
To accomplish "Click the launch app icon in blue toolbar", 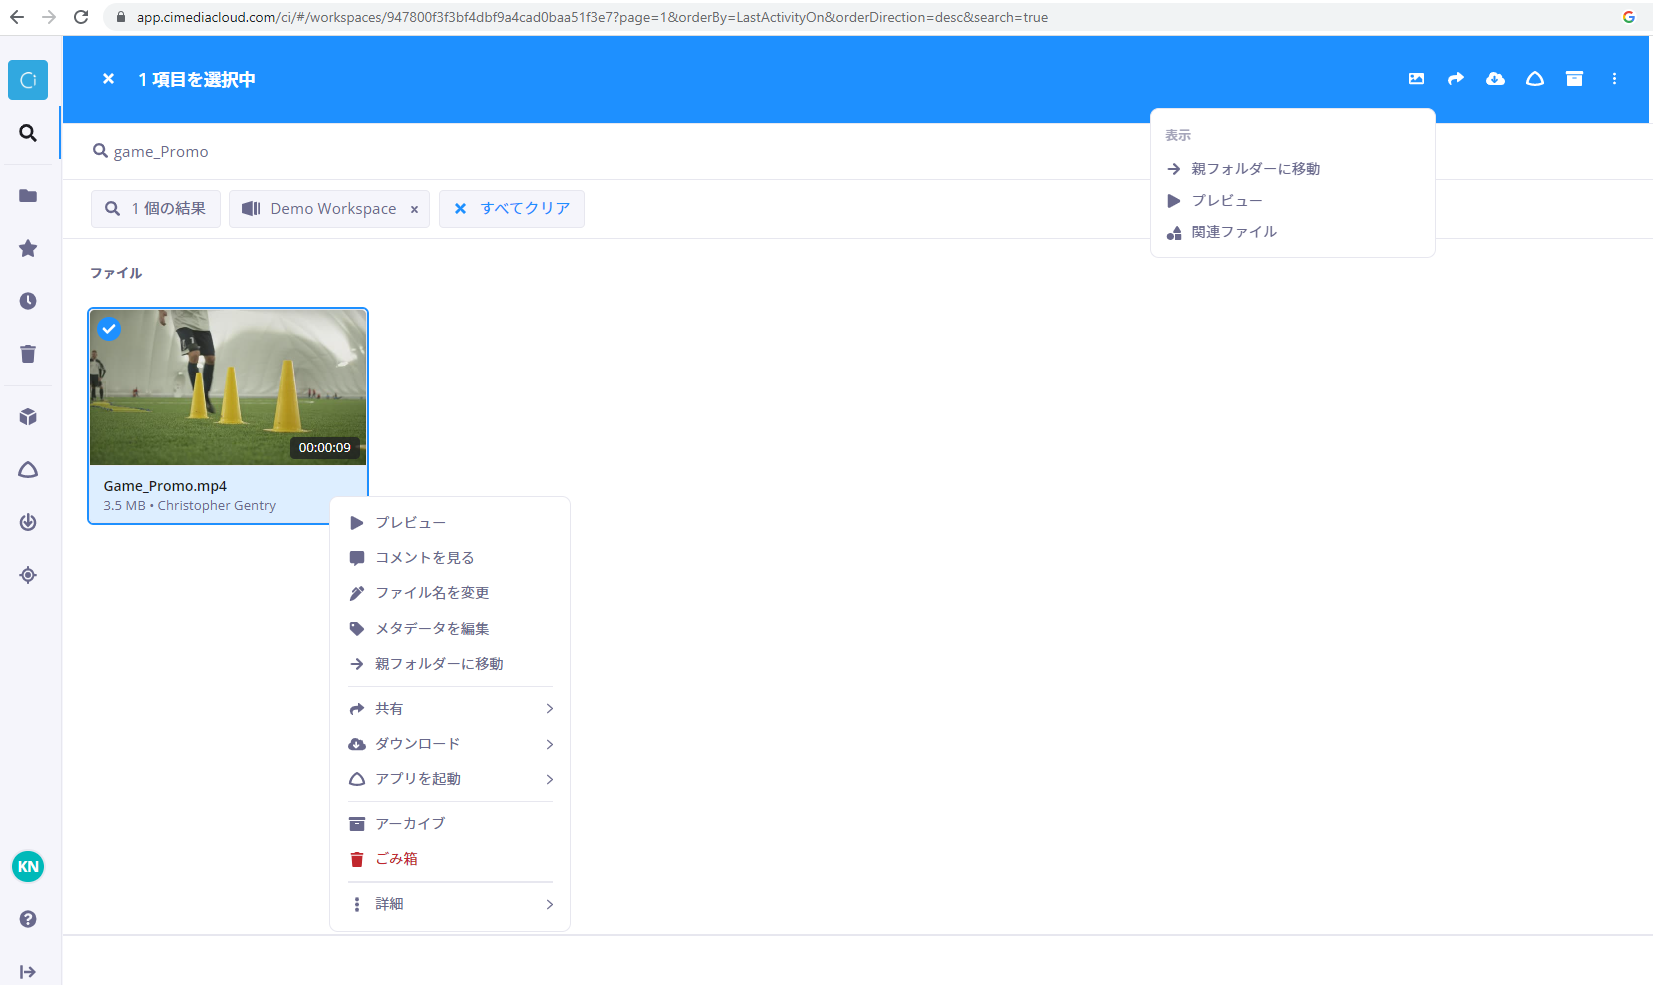I will [1535, 79].
